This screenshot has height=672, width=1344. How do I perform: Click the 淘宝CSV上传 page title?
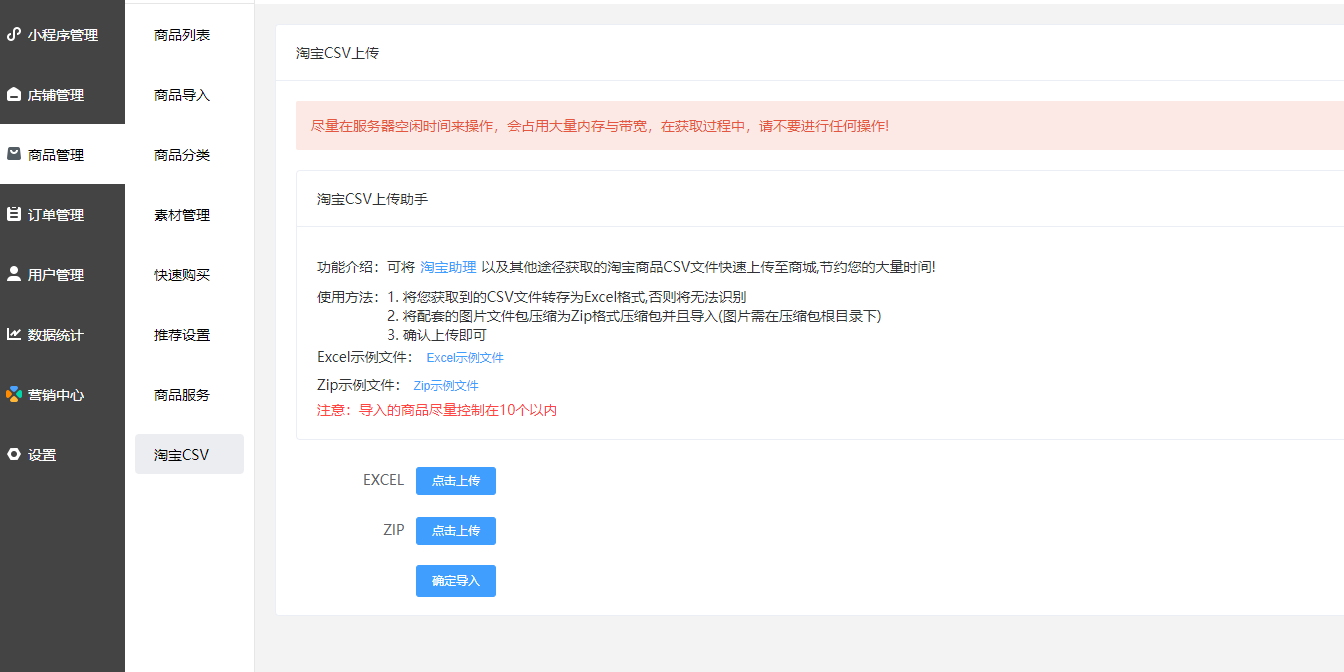click(337, 53)
